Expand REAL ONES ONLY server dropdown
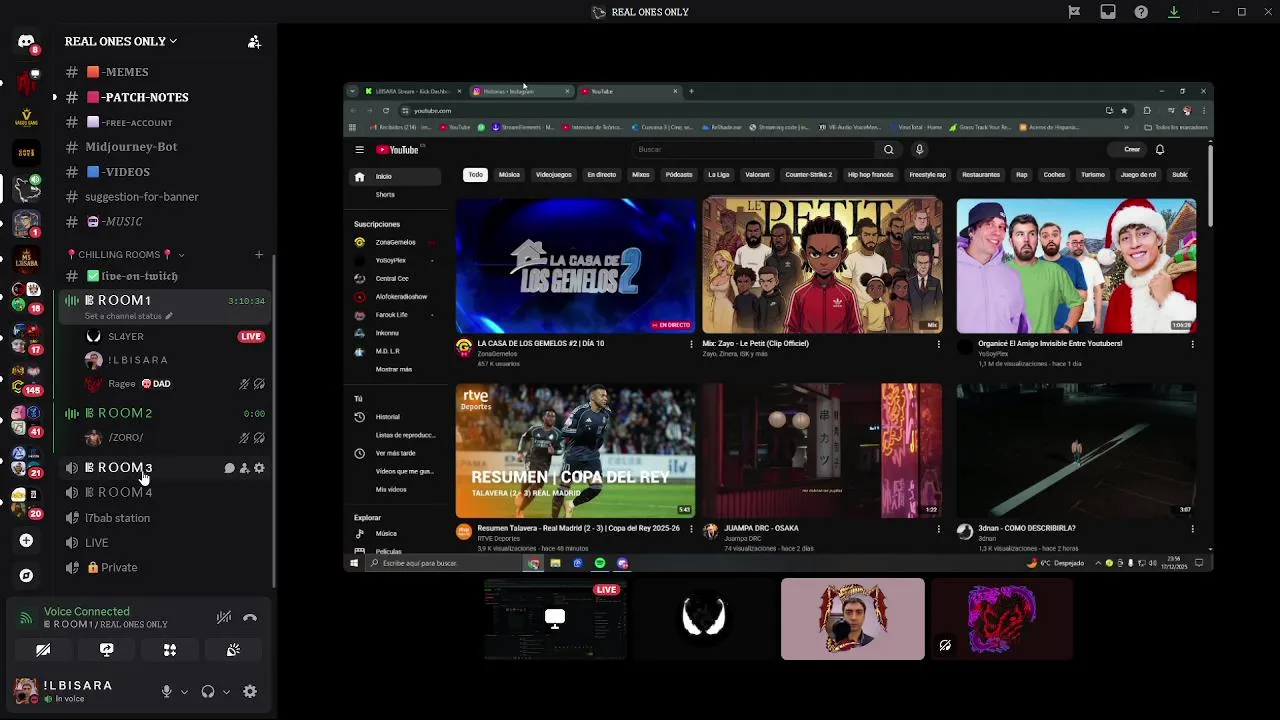This screenshot has height=720, width=1280. (x=173, y=42)
